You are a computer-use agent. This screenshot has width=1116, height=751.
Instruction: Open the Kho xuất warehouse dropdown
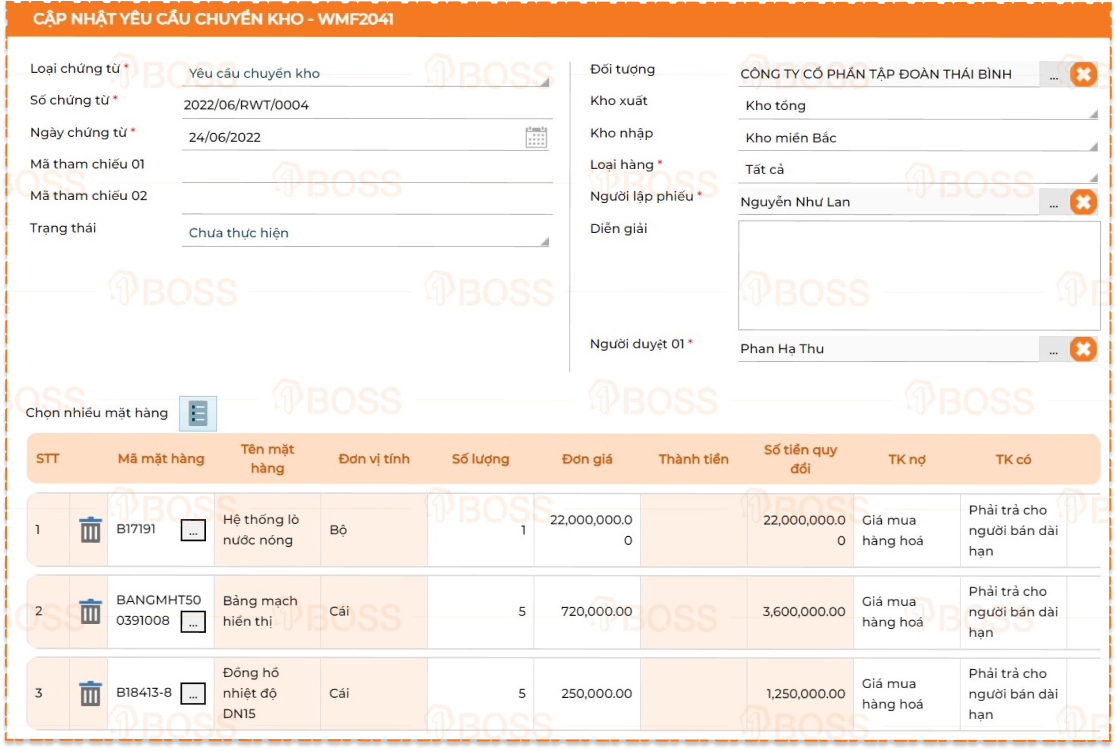(x=918, y=106)
